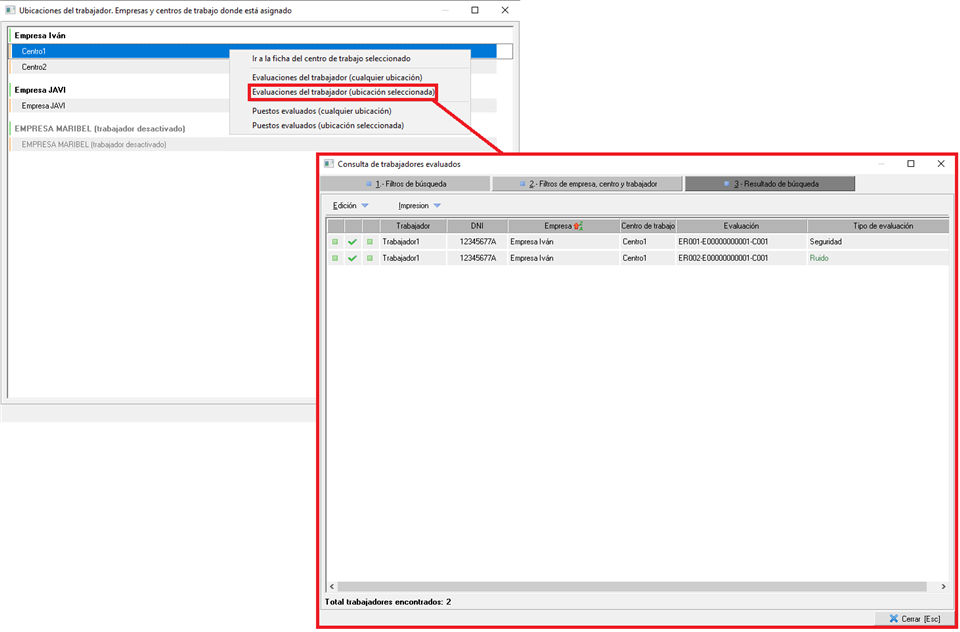Expand the Impresion dropdown menu

click(419, 205)
